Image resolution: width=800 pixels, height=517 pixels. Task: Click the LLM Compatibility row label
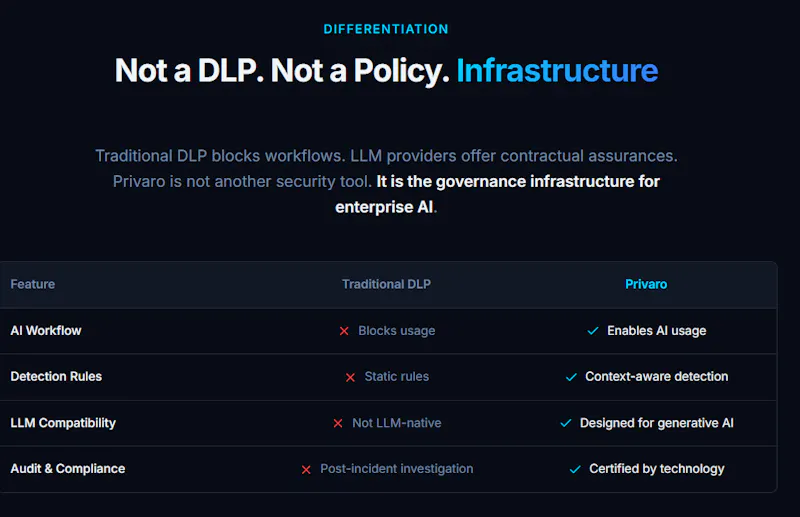63,423
